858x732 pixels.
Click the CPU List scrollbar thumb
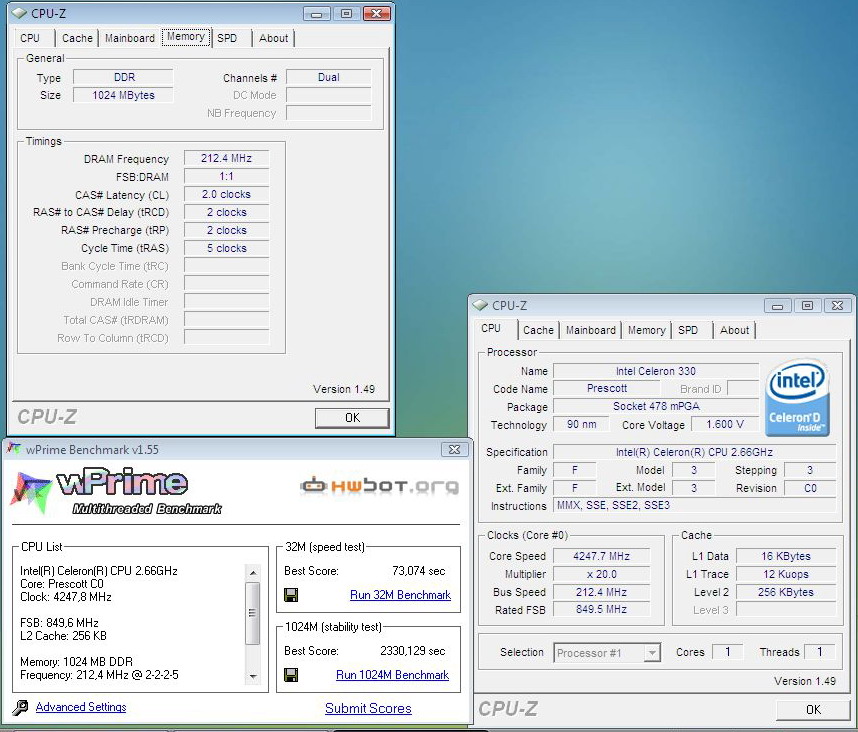[x=252, y=613]
